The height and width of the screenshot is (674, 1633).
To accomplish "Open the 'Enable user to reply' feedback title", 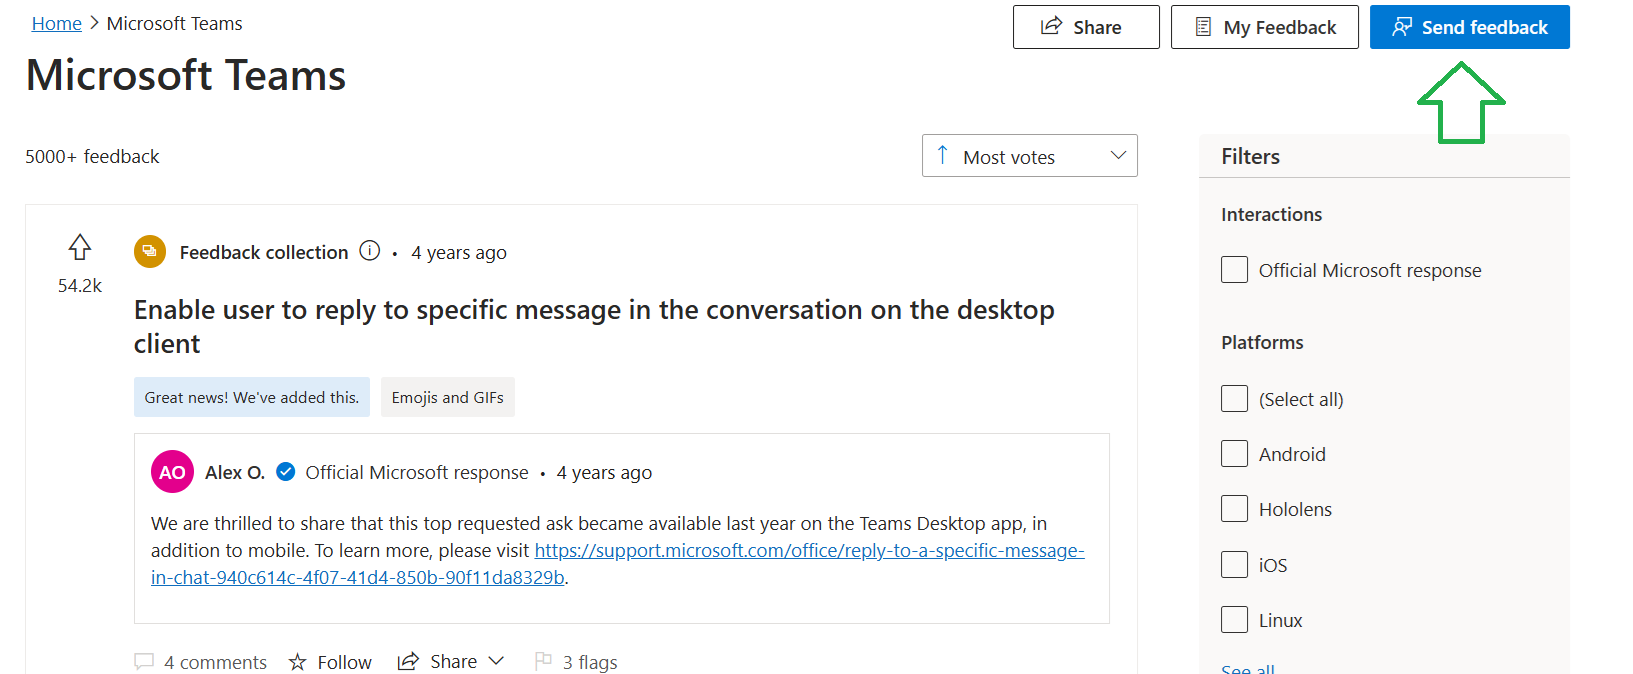I will coord(594,327).
